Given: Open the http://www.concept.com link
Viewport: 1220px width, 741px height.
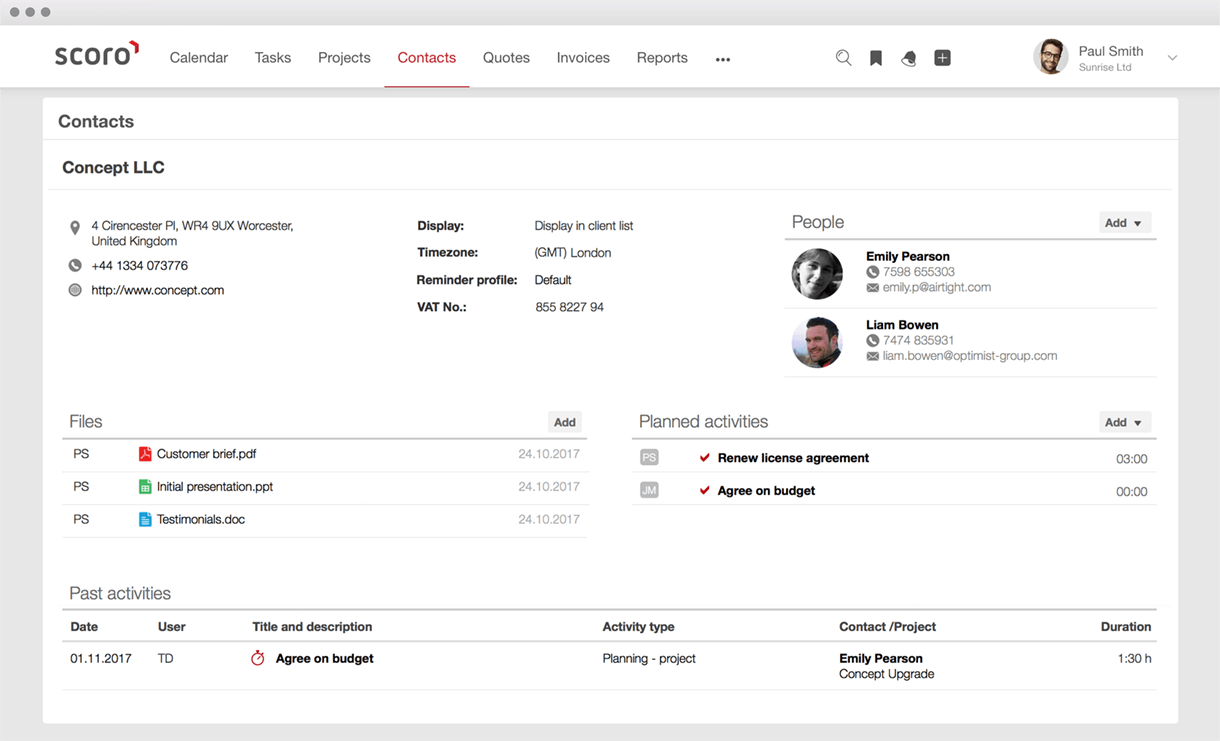Looking at the screenshot, I should [158, 290].
